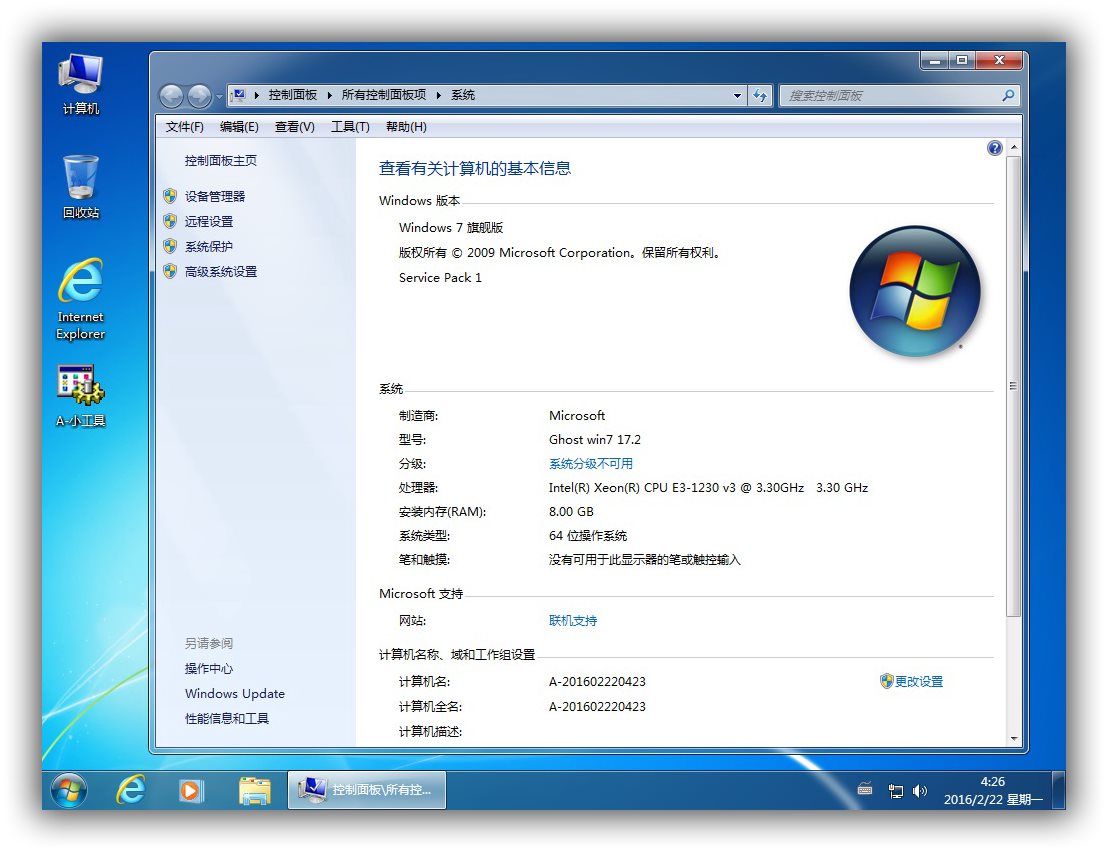1108x852 pixels.
Task: Expand the 控制面板 breadcrumb arrow
Action: click(329, 95)
